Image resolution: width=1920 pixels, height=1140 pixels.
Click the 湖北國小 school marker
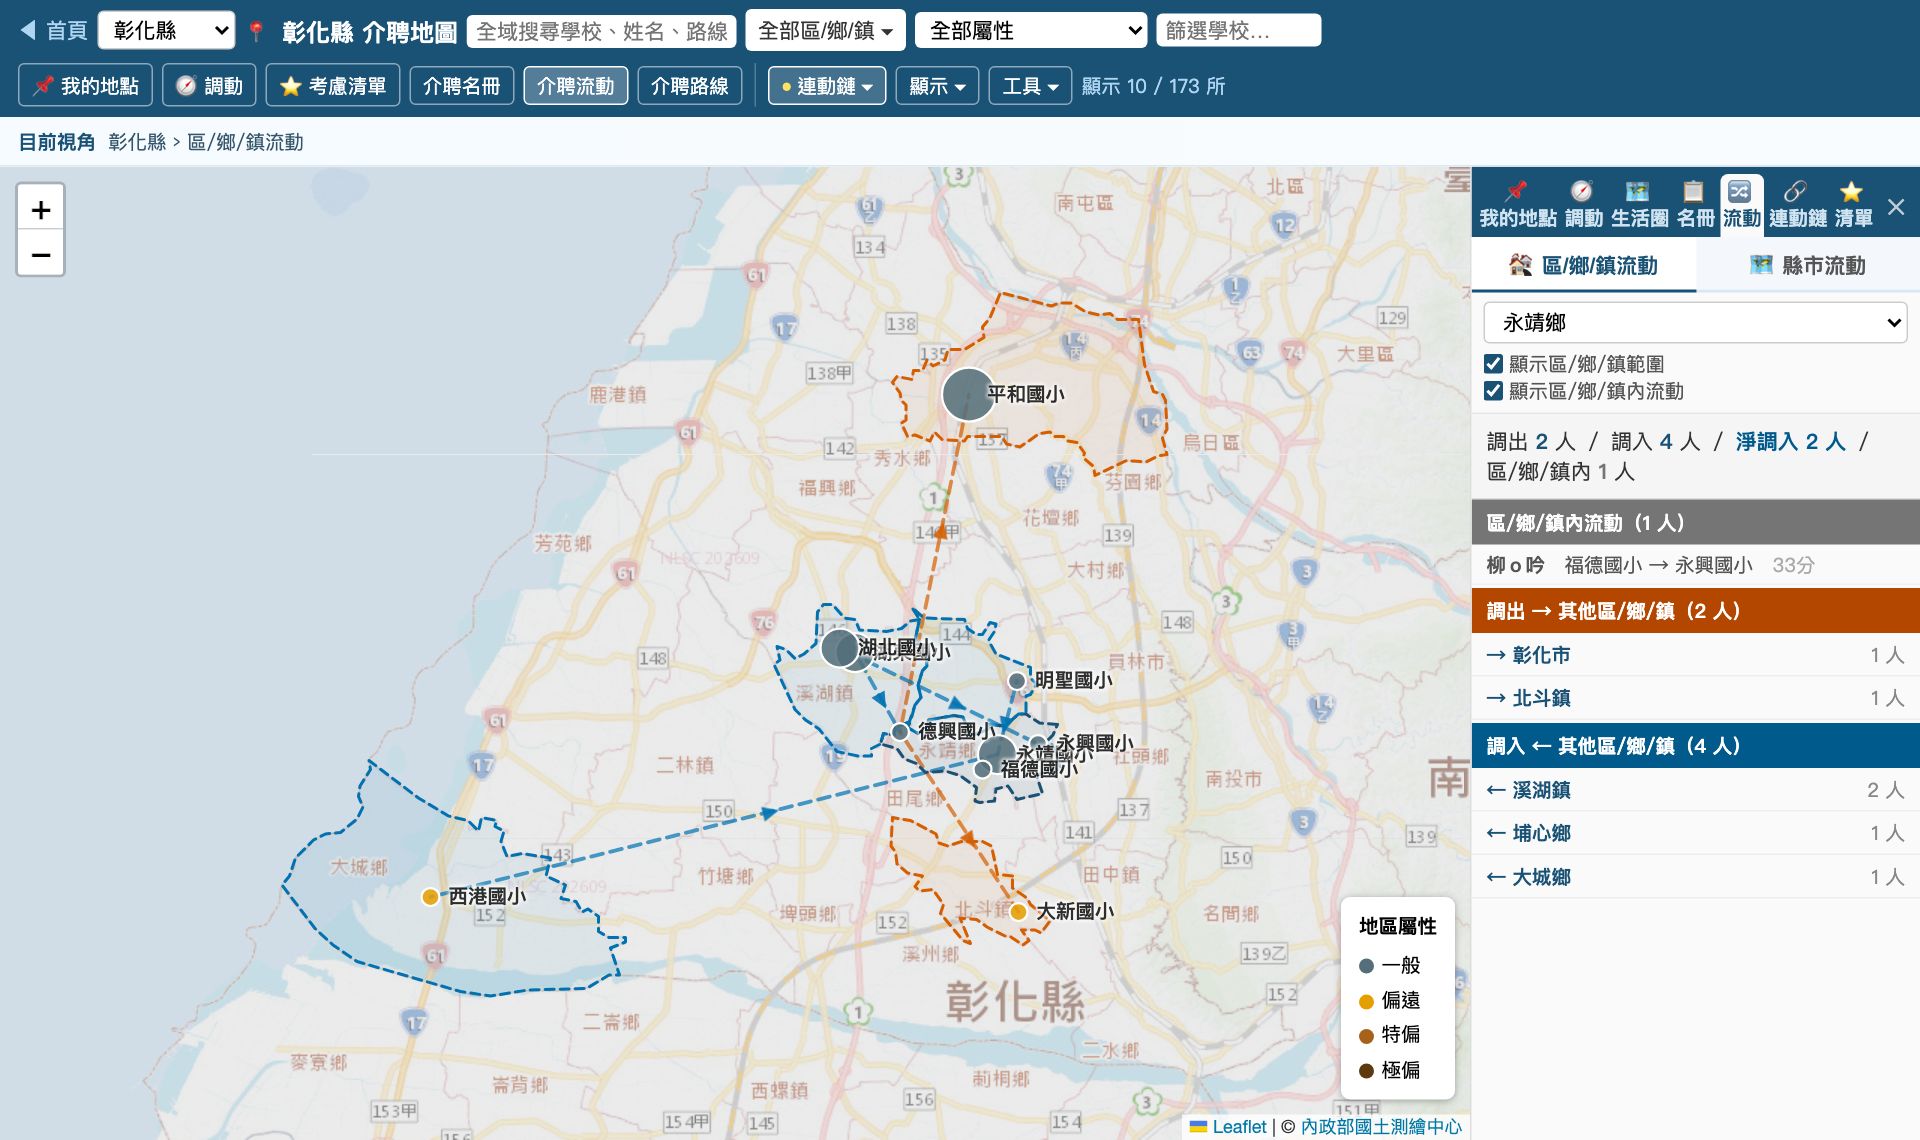841,648
